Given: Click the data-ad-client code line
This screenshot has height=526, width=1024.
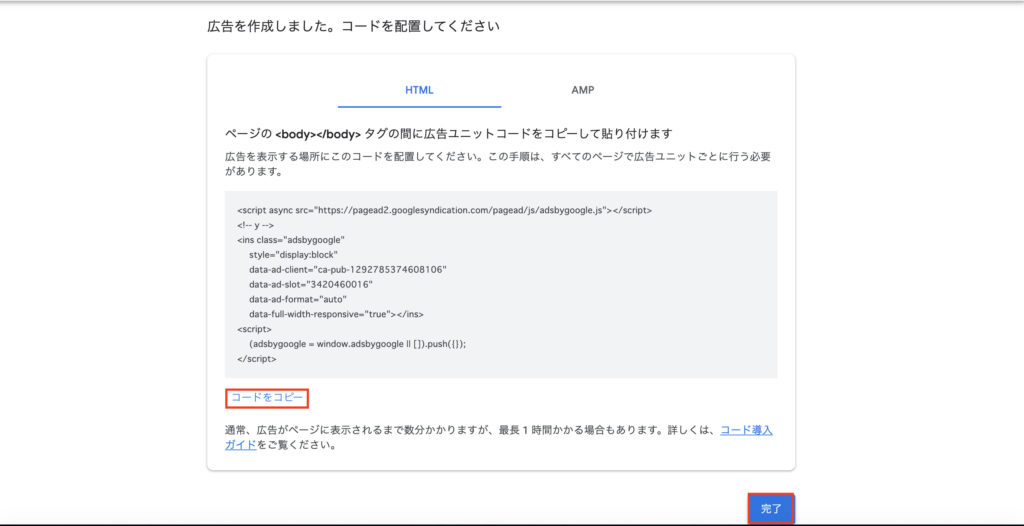Looking at the screenshot, I should (347, 269).
